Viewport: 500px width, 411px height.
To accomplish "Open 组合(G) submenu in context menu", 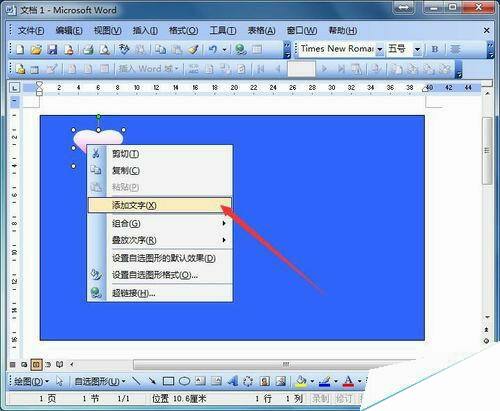I will pos(160,223).
